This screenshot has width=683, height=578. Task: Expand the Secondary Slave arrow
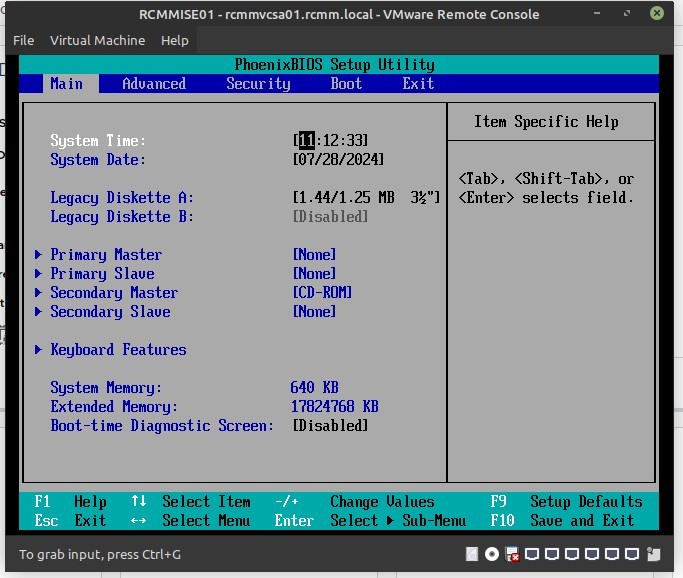coord(38,311)
